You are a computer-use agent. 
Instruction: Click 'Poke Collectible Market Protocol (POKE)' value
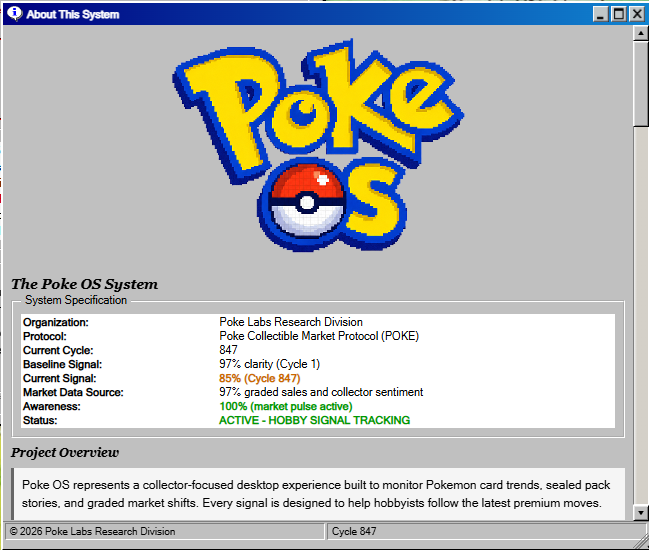[319, 336]
